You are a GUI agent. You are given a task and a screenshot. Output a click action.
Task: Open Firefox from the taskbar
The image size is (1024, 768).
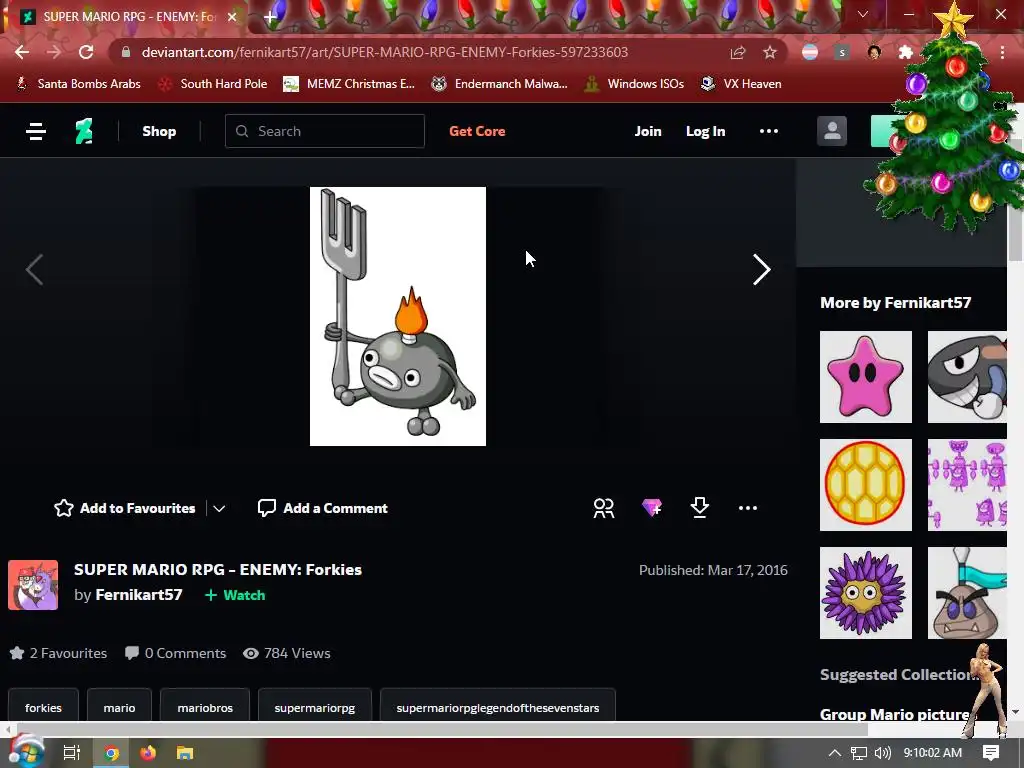148,753
